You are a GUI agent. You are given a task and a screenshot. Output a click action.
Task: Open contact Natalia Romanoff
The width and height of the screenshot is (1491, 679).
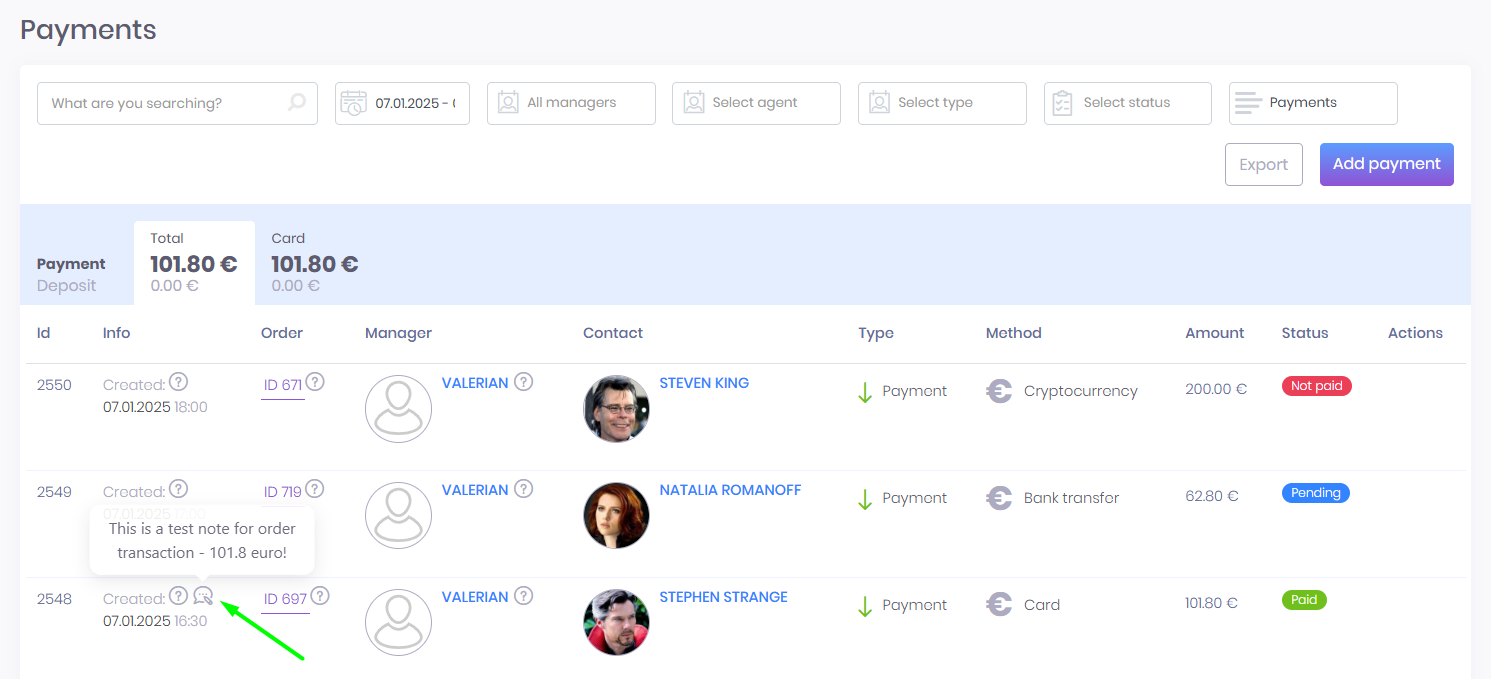pos(730,490)
